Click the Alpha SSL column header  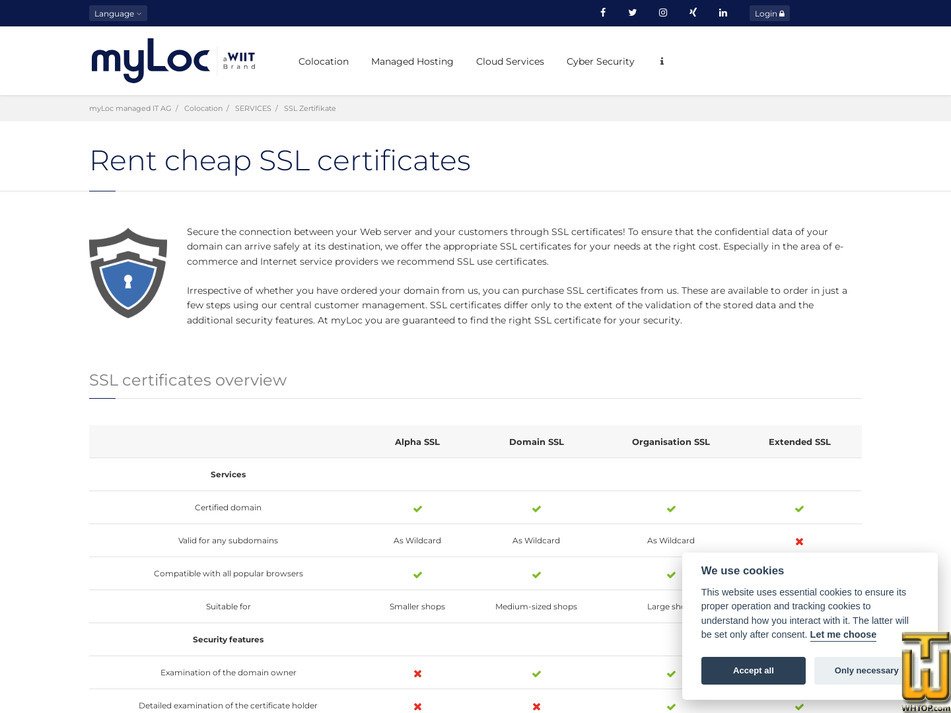click(417, 442)
